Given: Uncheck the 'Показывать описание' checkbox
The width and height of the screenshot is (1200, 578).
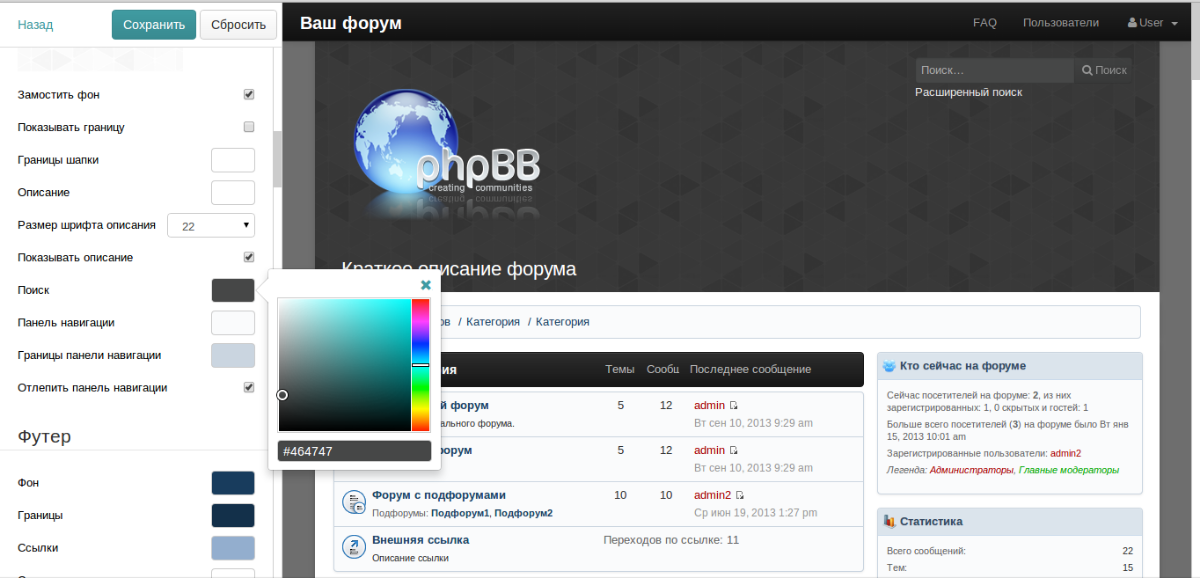Looking at the screenshot, I should click(249, 257).
